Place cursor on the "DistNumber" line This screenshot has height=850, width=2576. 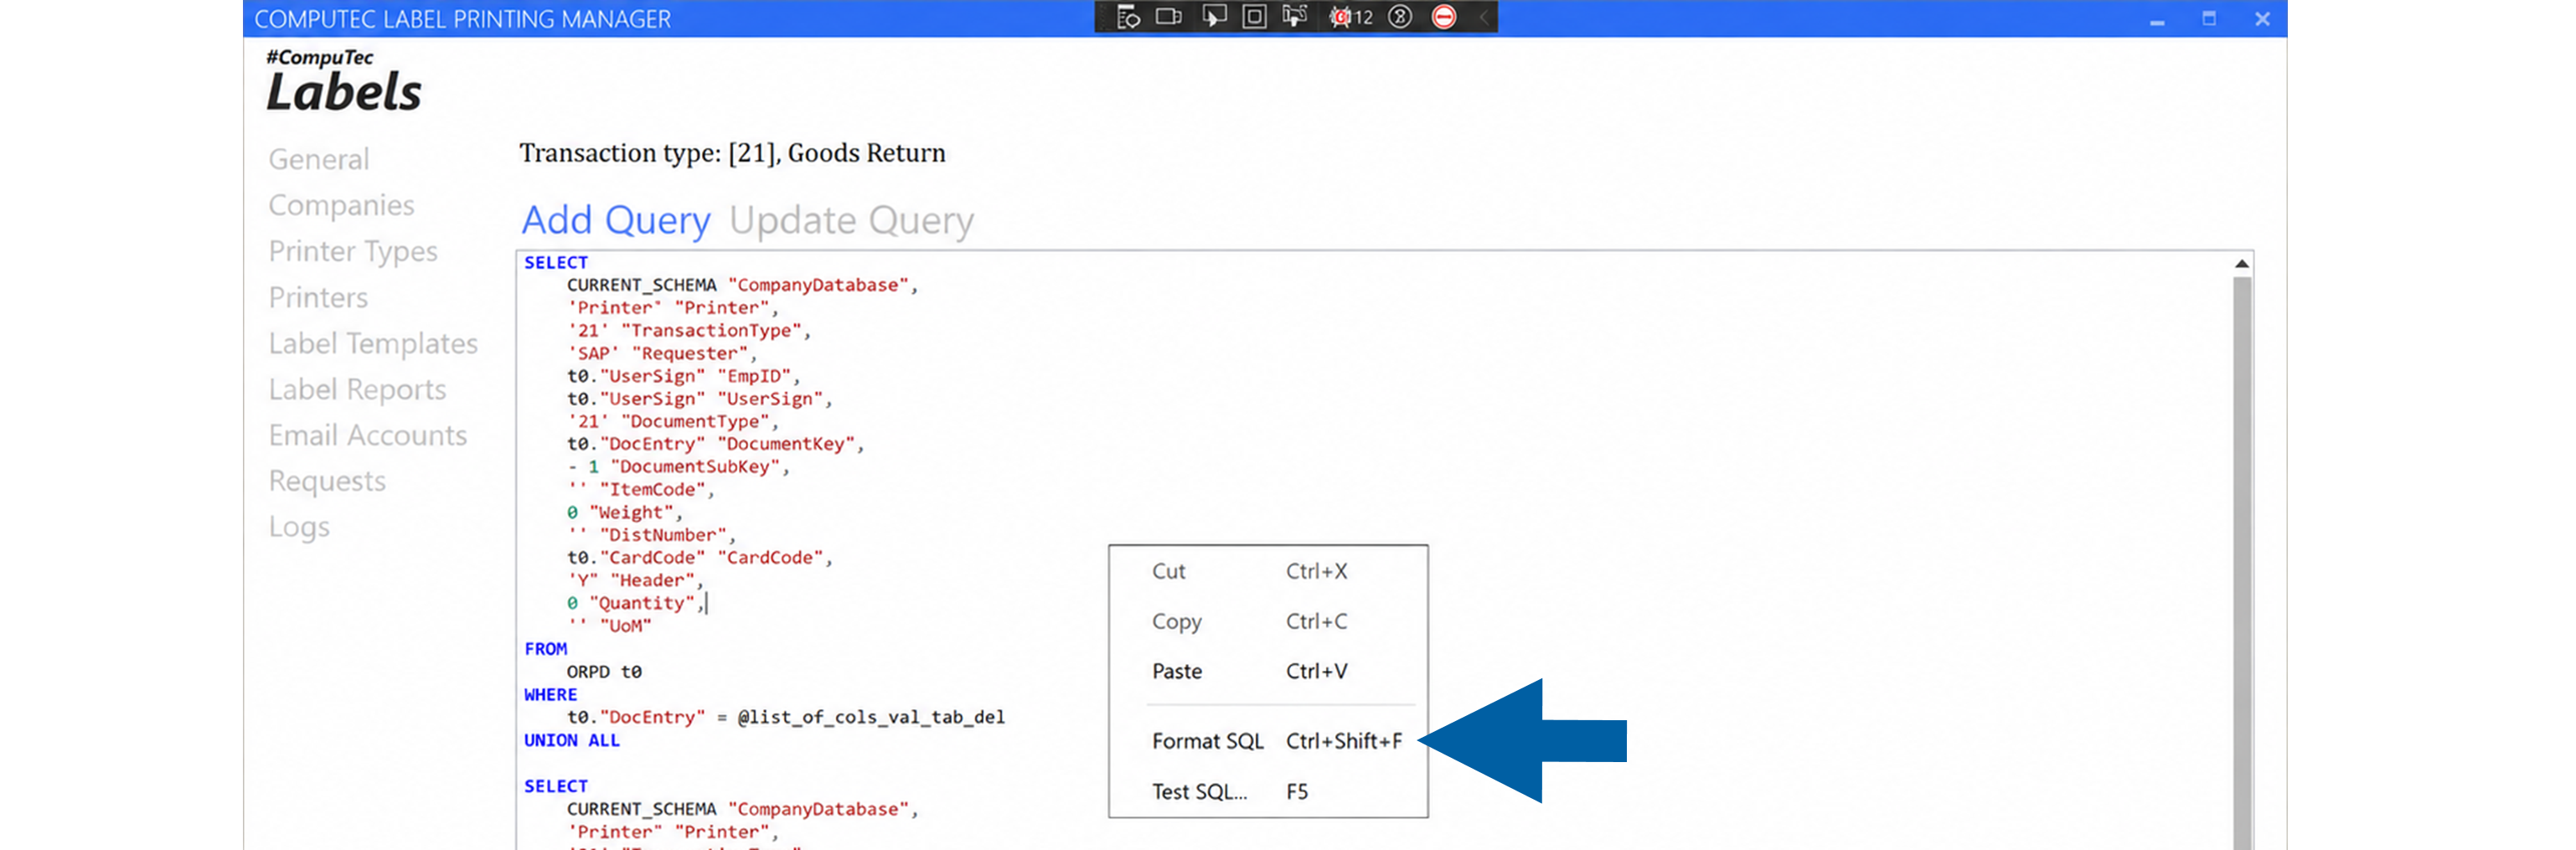[651, 535]
